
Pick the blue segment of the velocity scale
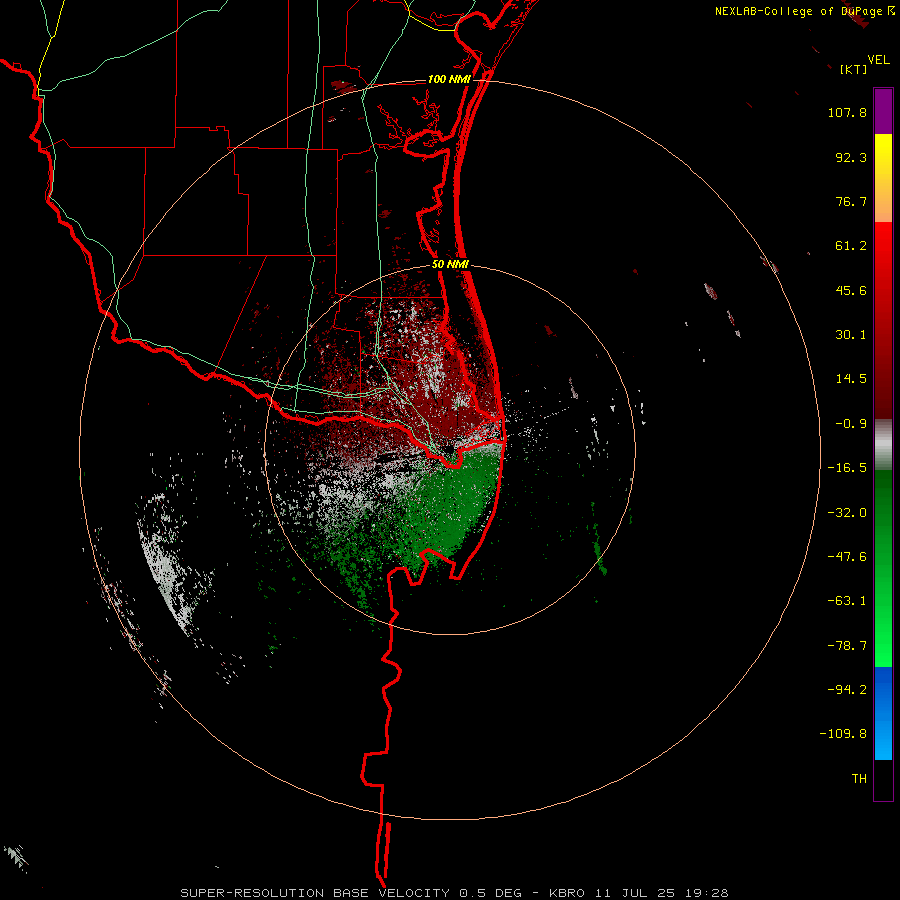coord(883,713)
